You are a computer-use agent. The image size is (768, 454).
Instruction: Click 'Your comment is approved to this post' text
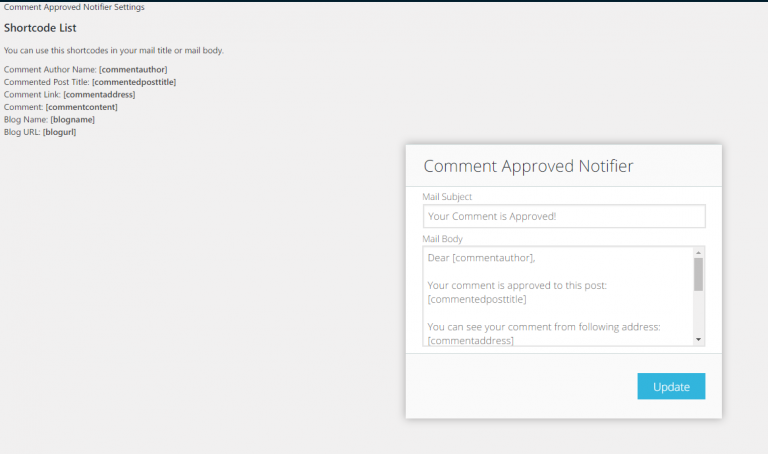click(x=517, y=285)
